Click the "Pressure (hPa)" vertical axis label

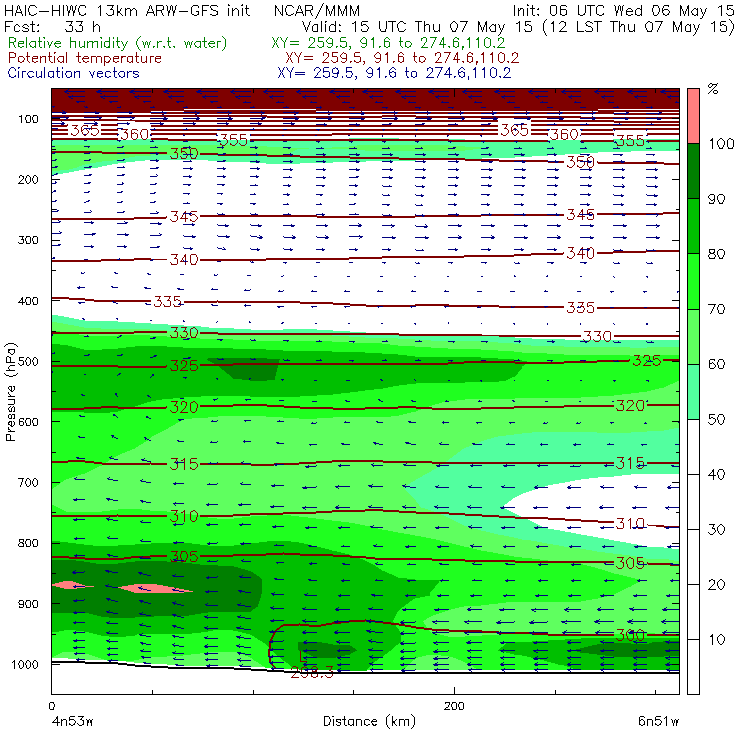click(x=10, y=392)
